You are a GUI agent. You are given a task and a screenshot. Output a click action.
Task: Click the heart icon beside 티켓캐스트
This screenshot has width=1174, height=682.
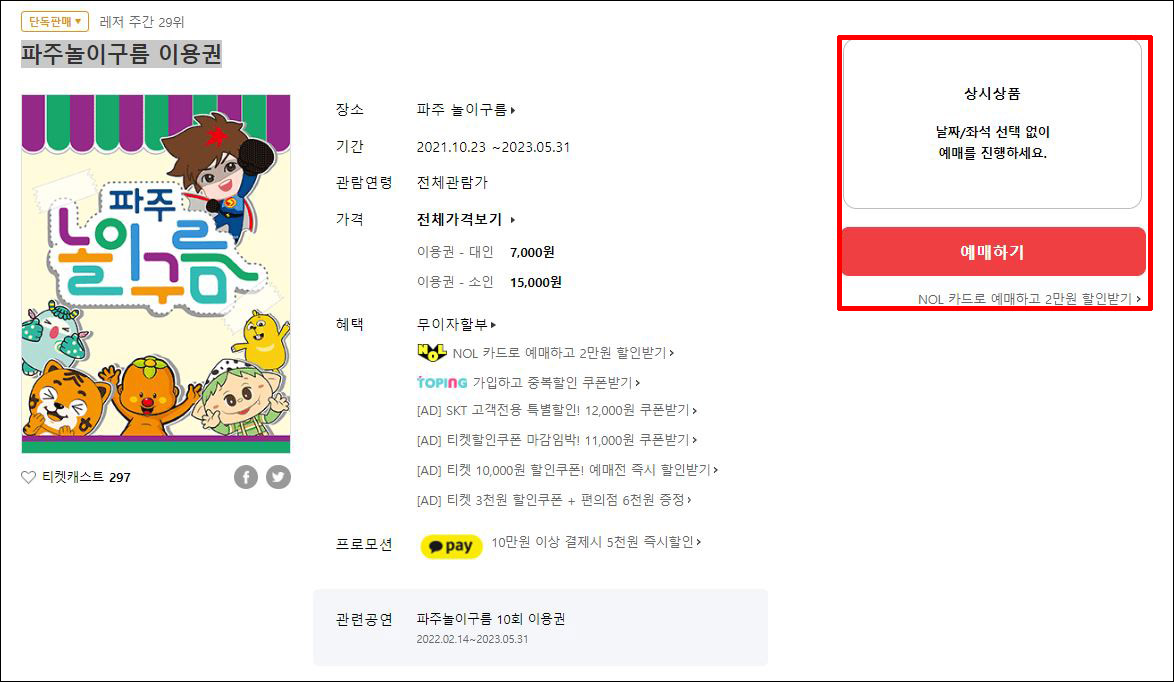(x=28, y=478)
